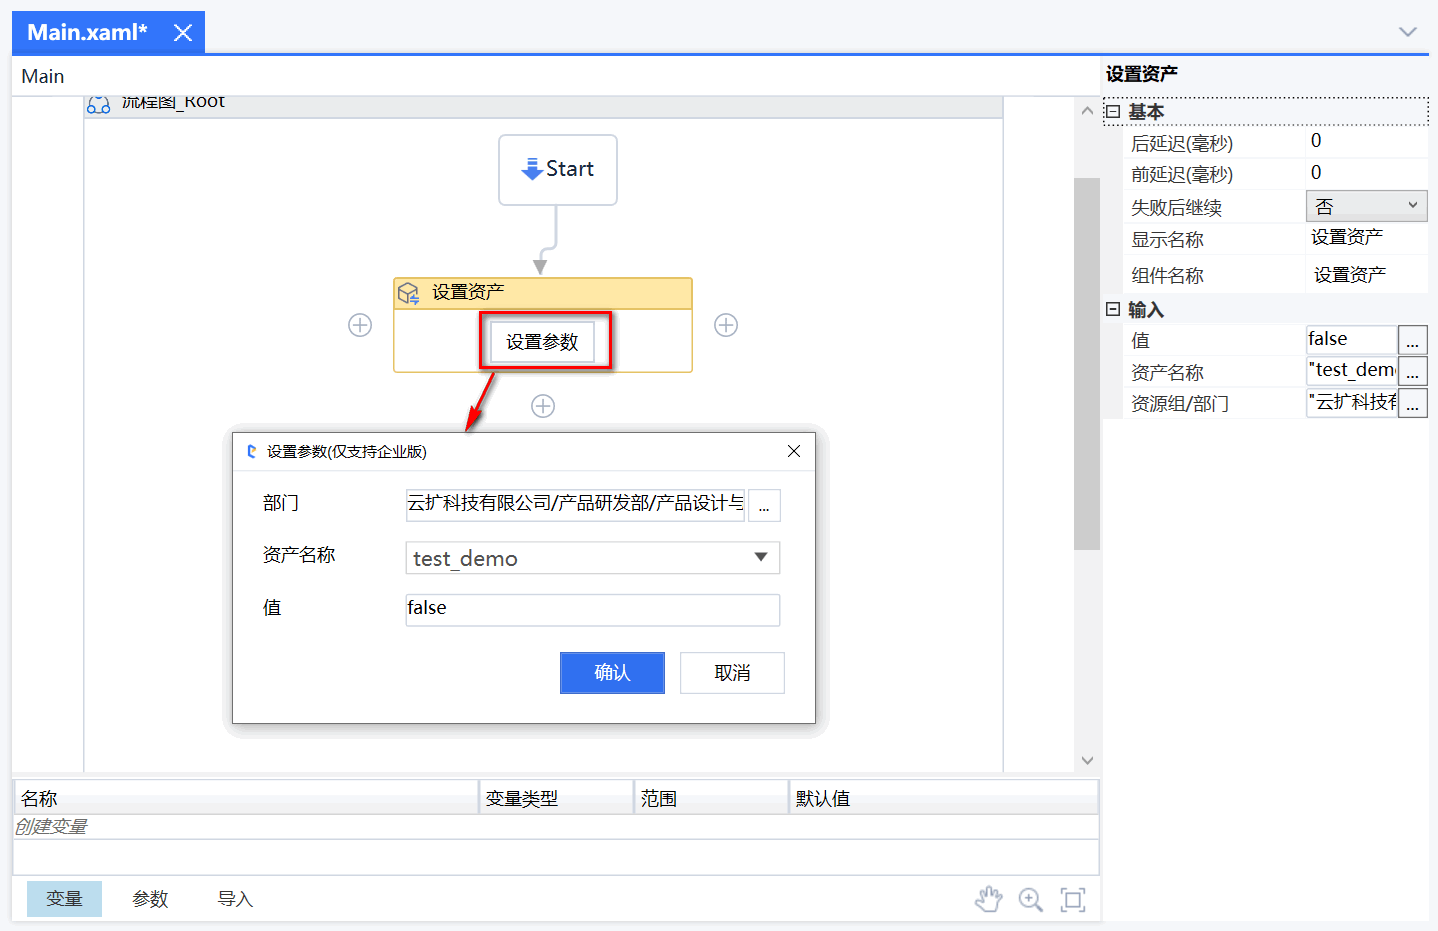Click the 前延迟(毫秒) value field
Screen dimensions: 1438x931
[x=1367, y=174]
